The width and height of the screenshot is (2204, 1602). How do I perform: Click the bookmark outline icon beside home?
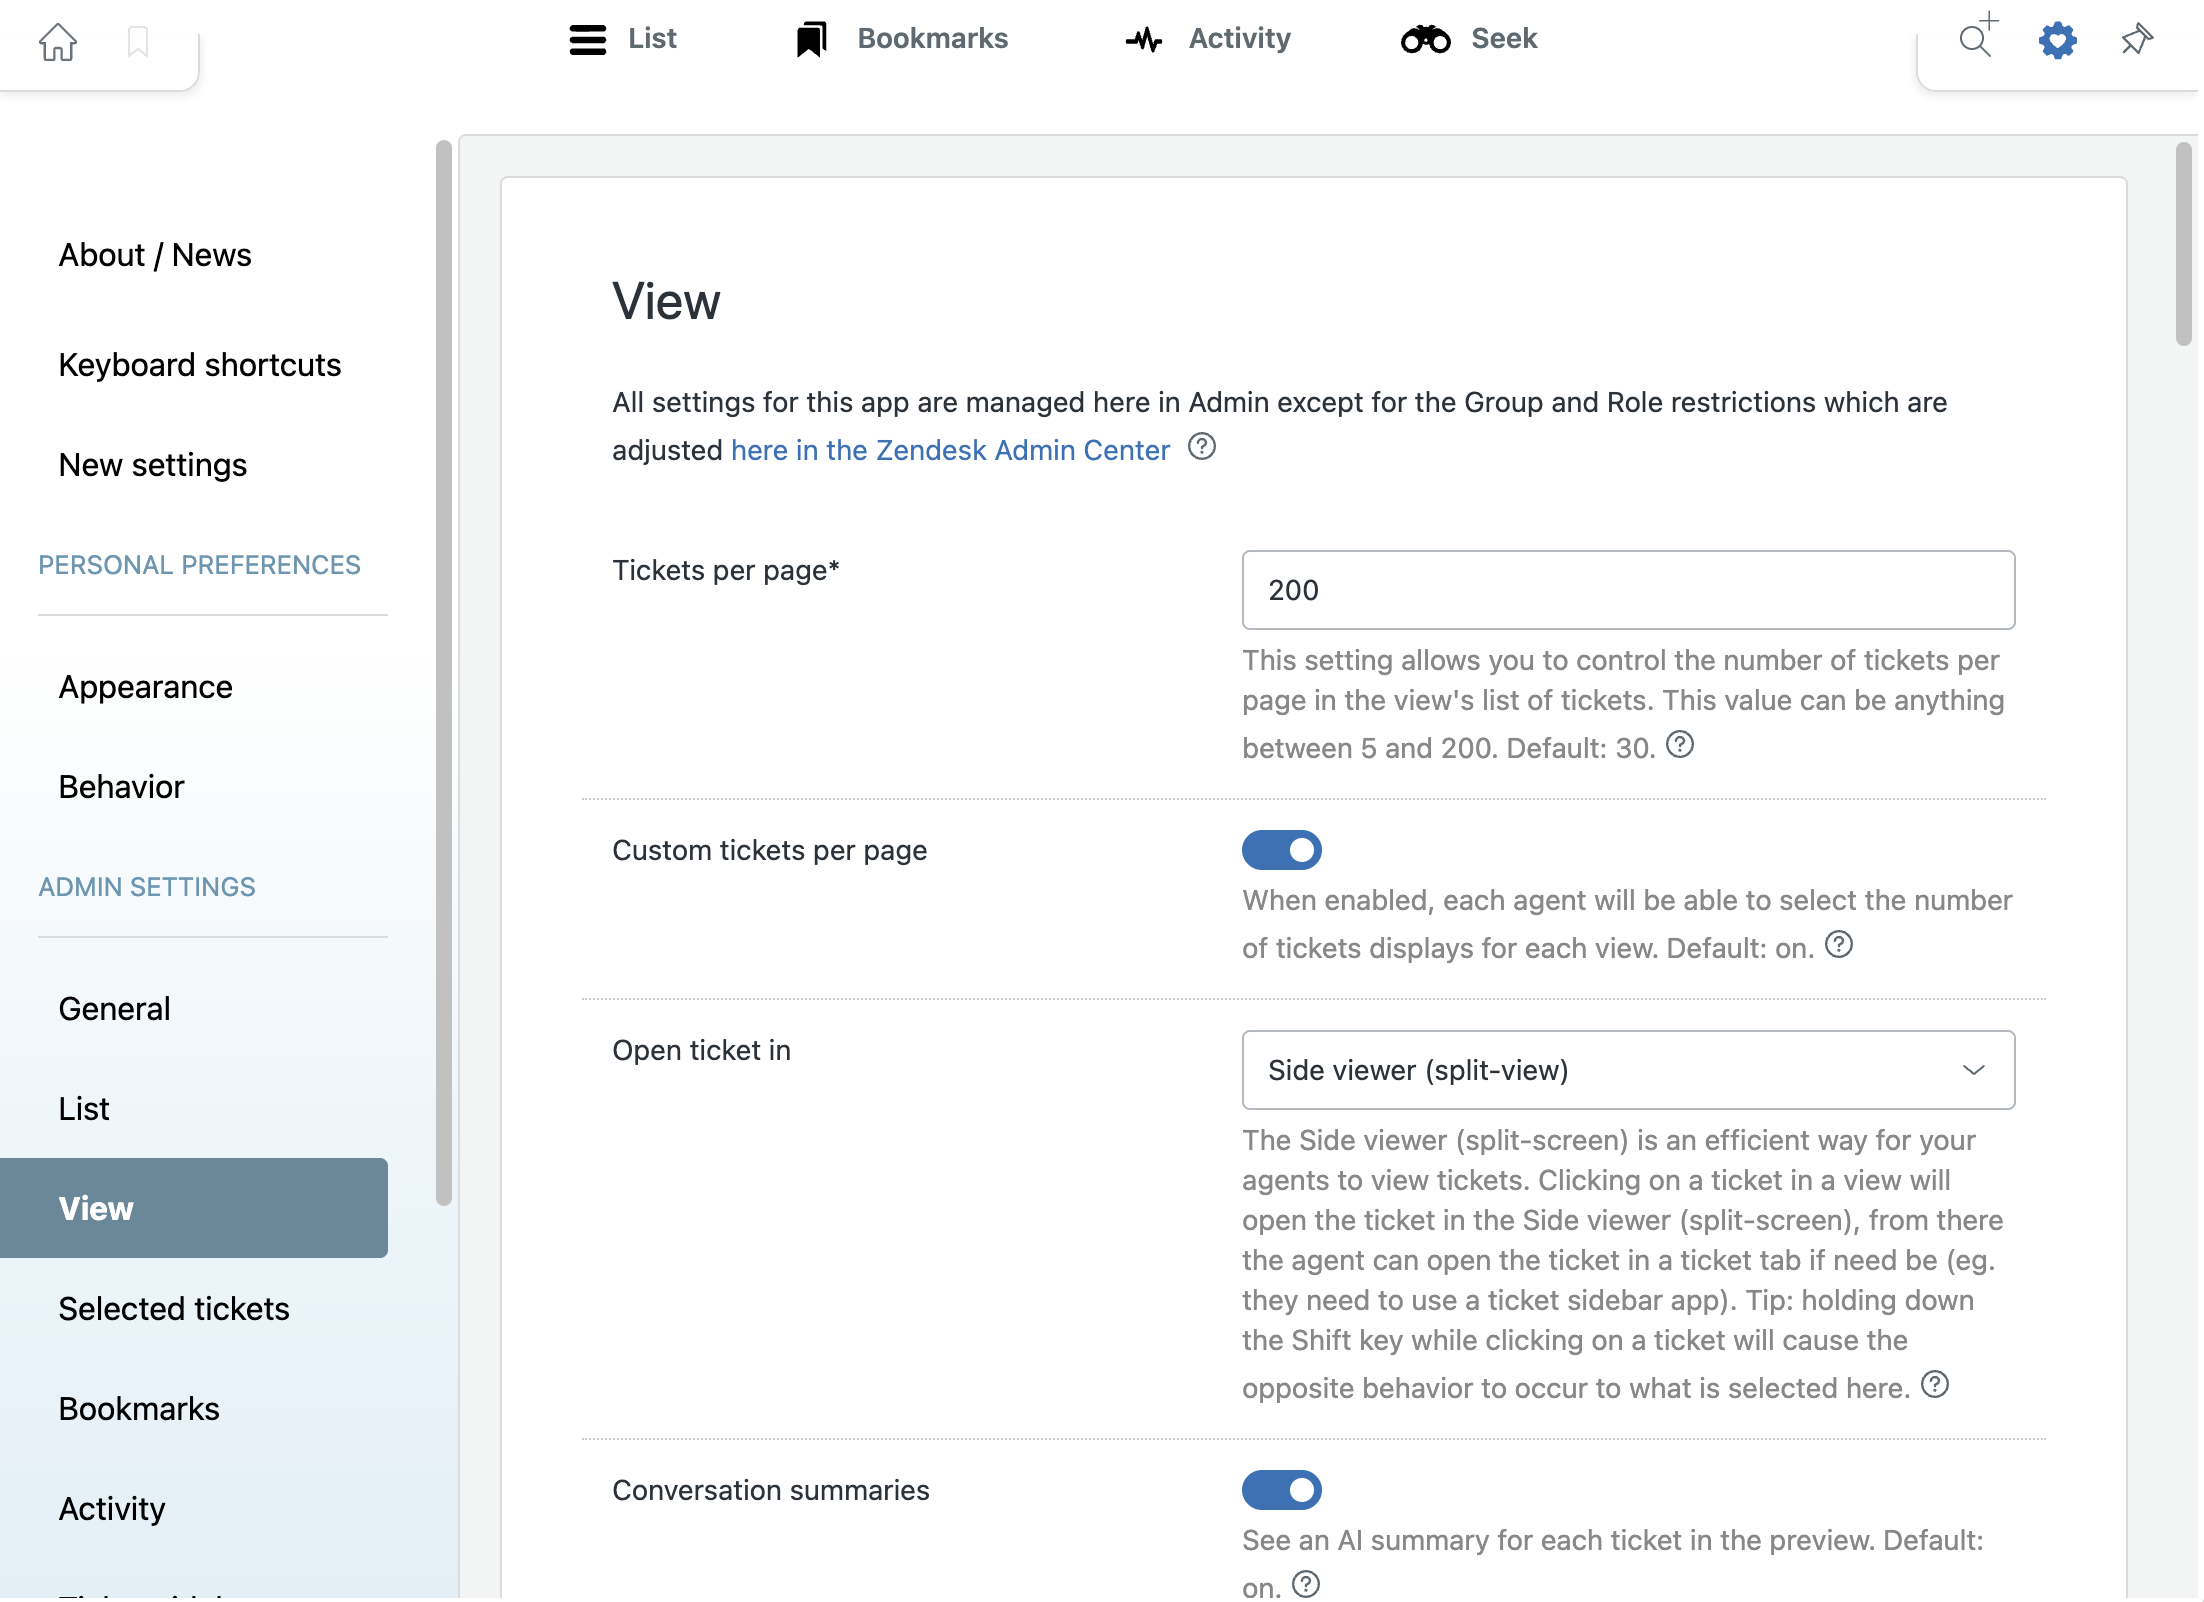click(138, 42)
